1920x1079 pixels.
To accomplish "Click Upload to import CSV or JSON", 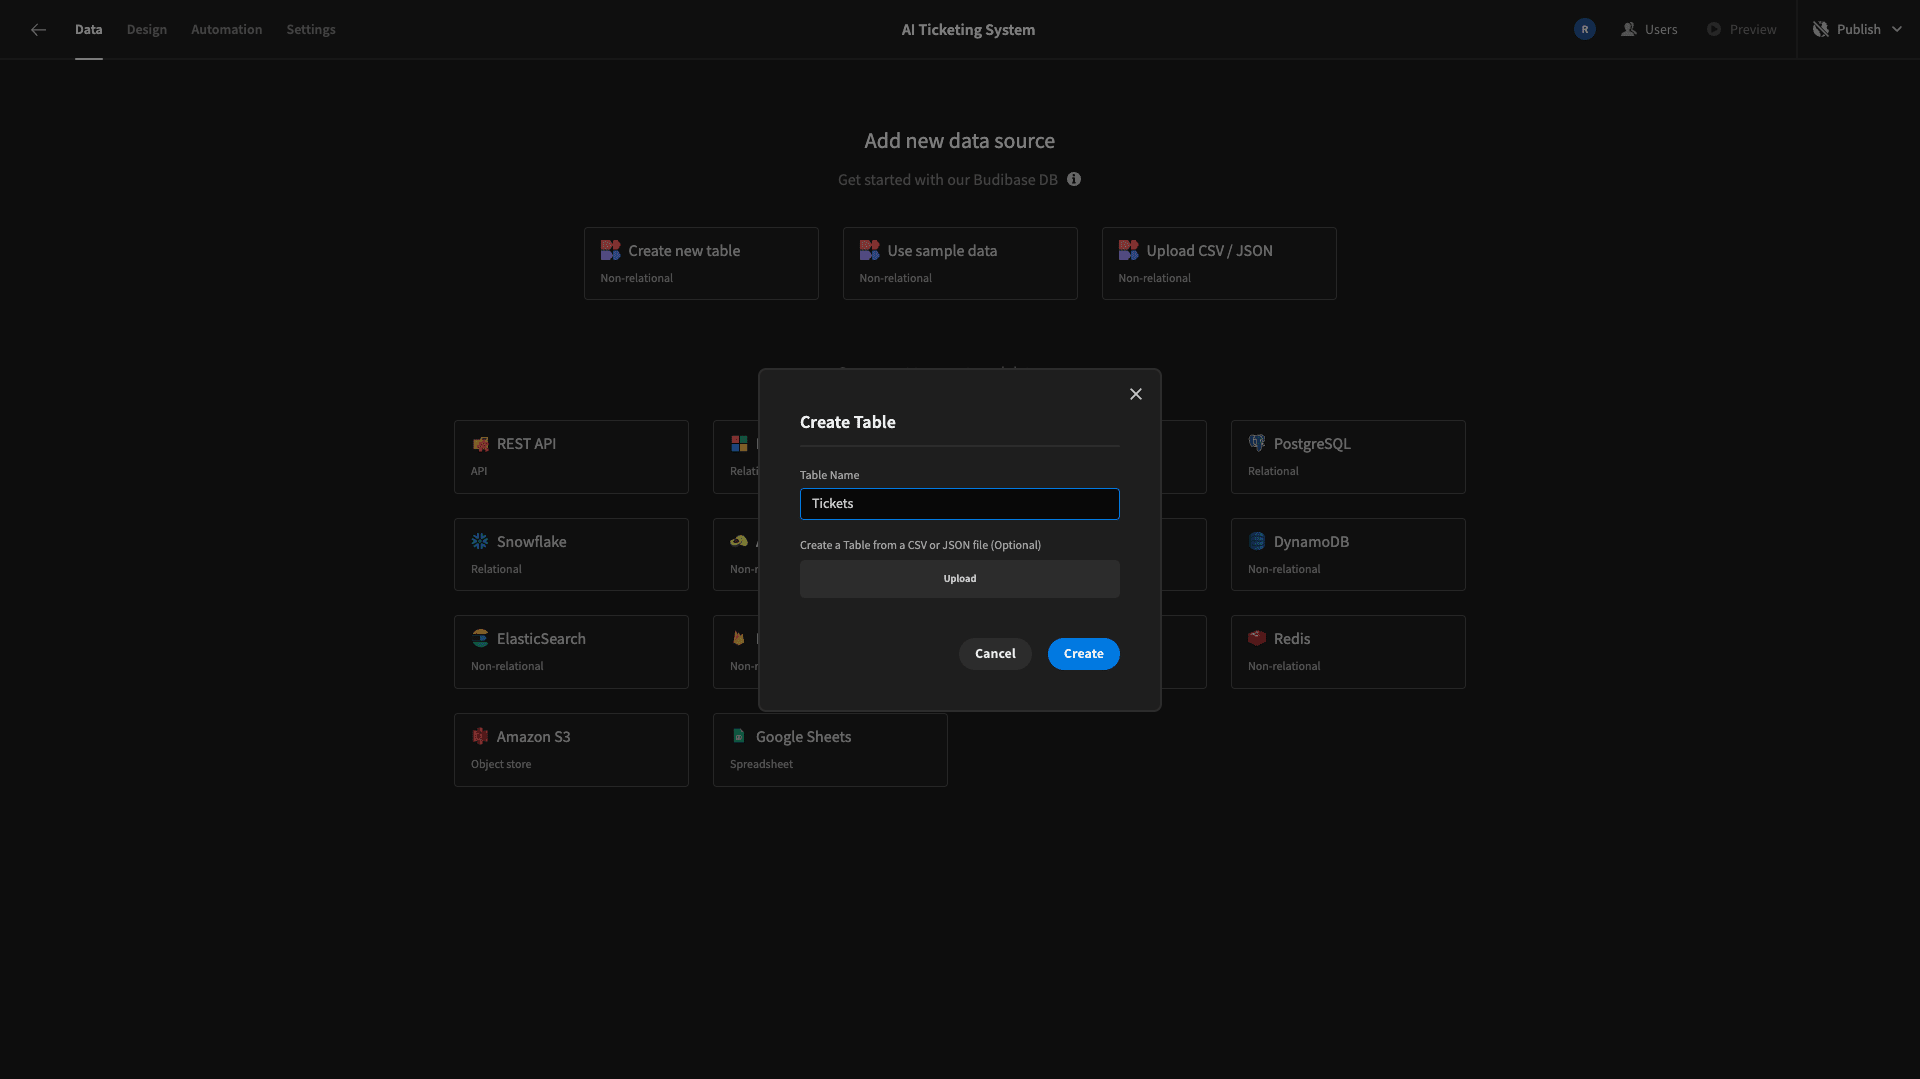I will click(960, 579).
